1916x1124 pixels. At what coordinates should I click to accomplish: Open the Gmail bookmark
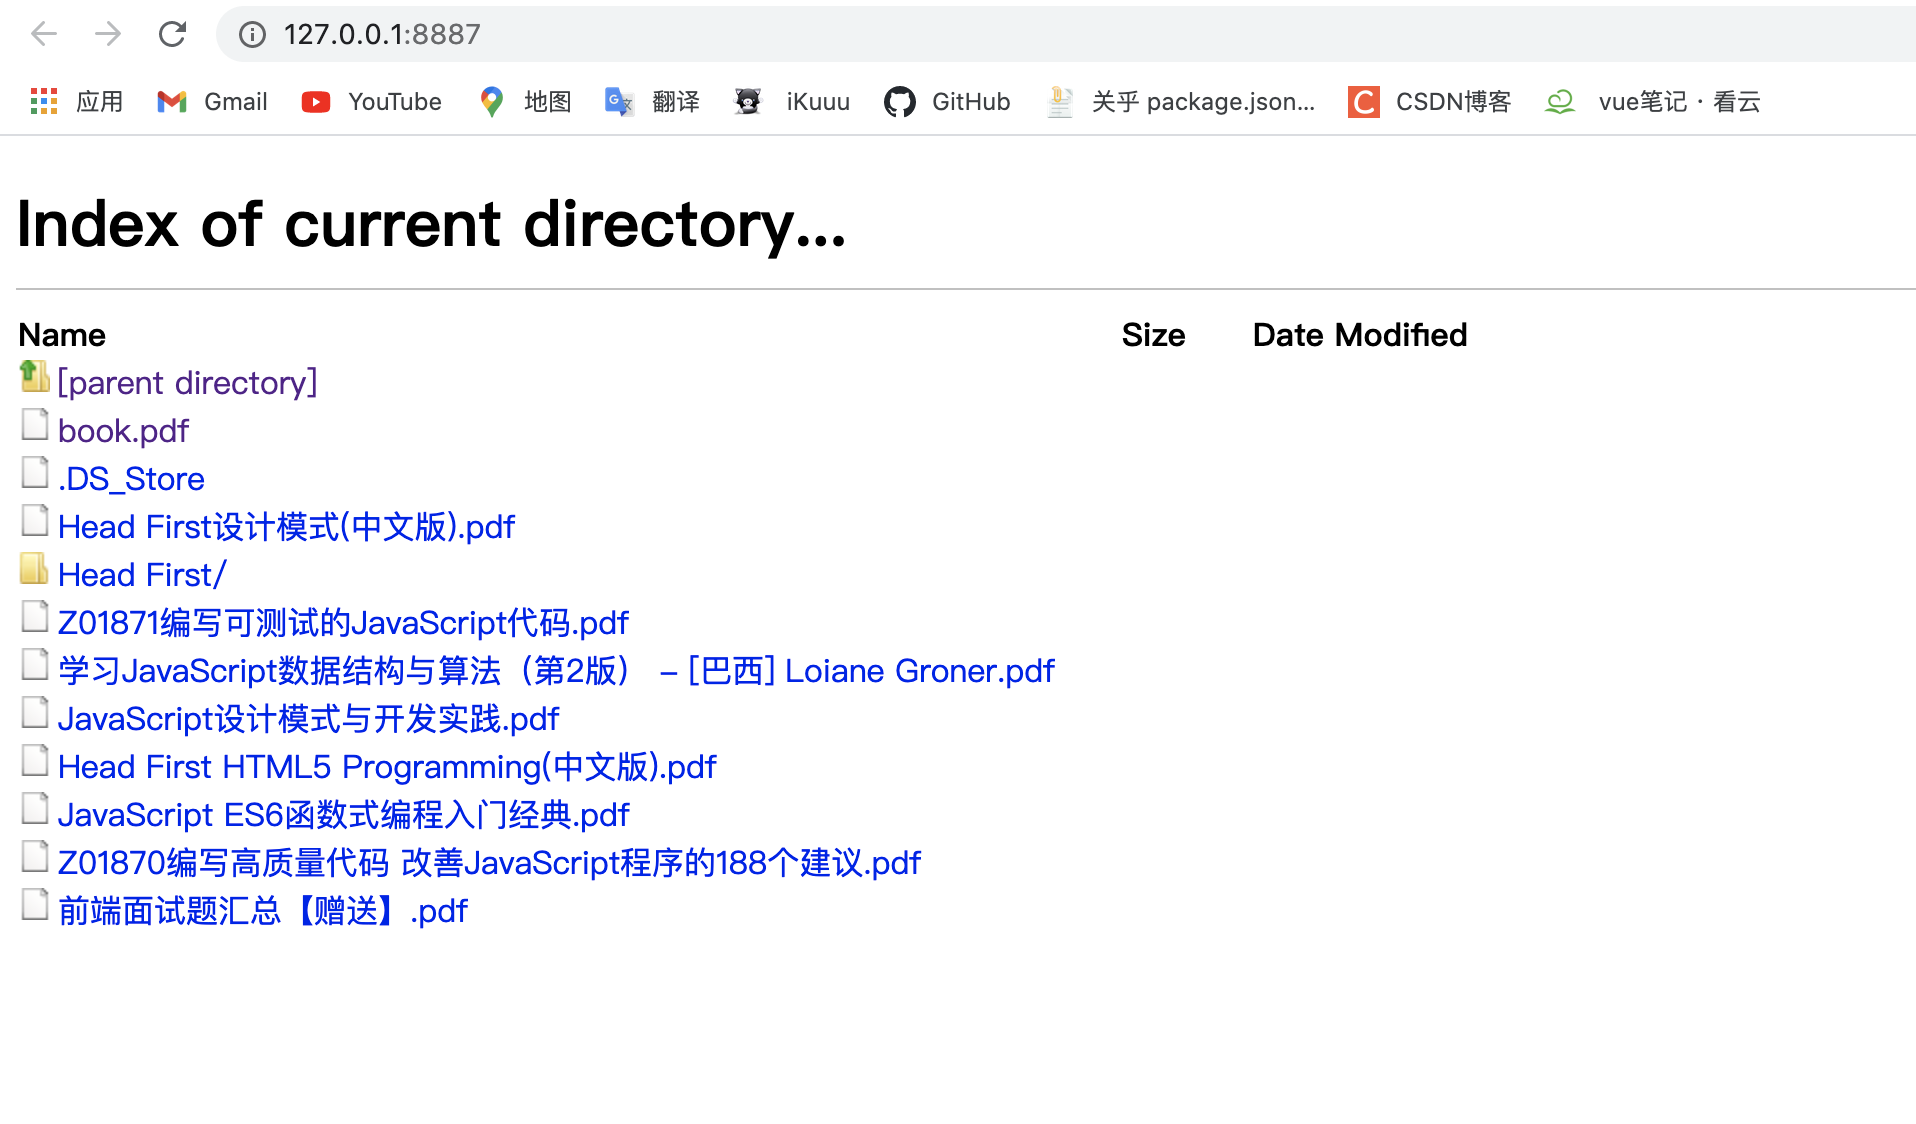211,101
